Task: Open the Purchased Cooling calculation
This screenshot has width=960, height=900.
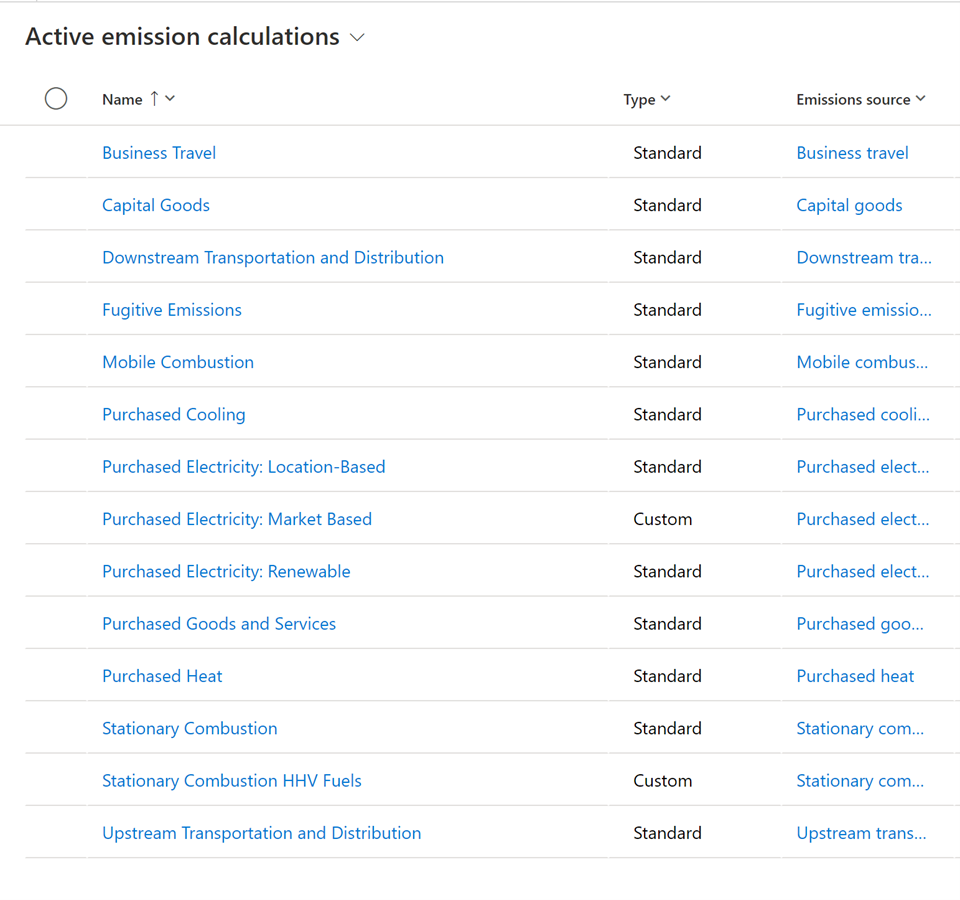Action: 174,414
